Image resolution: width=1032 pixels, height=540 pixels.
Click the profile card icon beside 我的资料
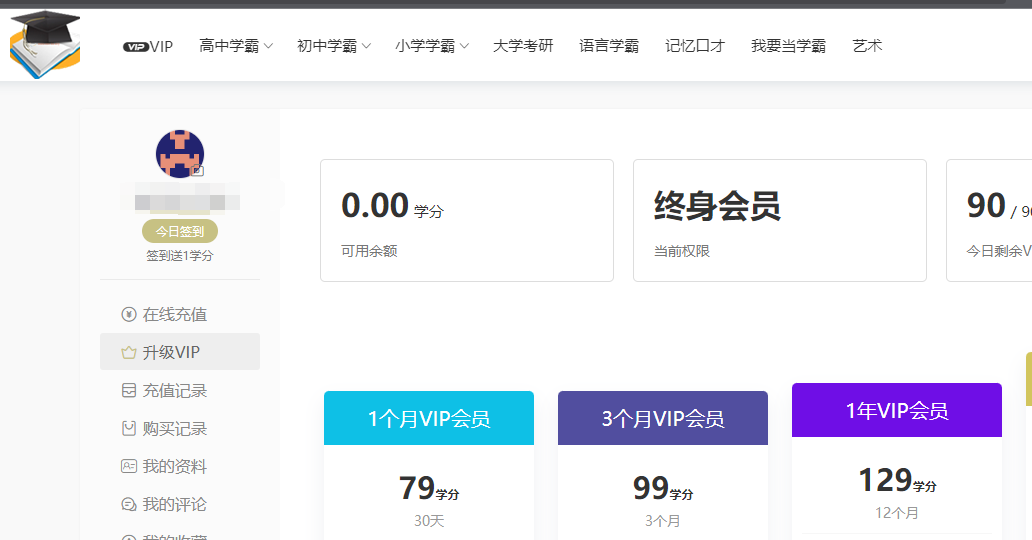[x=129, y=466]
